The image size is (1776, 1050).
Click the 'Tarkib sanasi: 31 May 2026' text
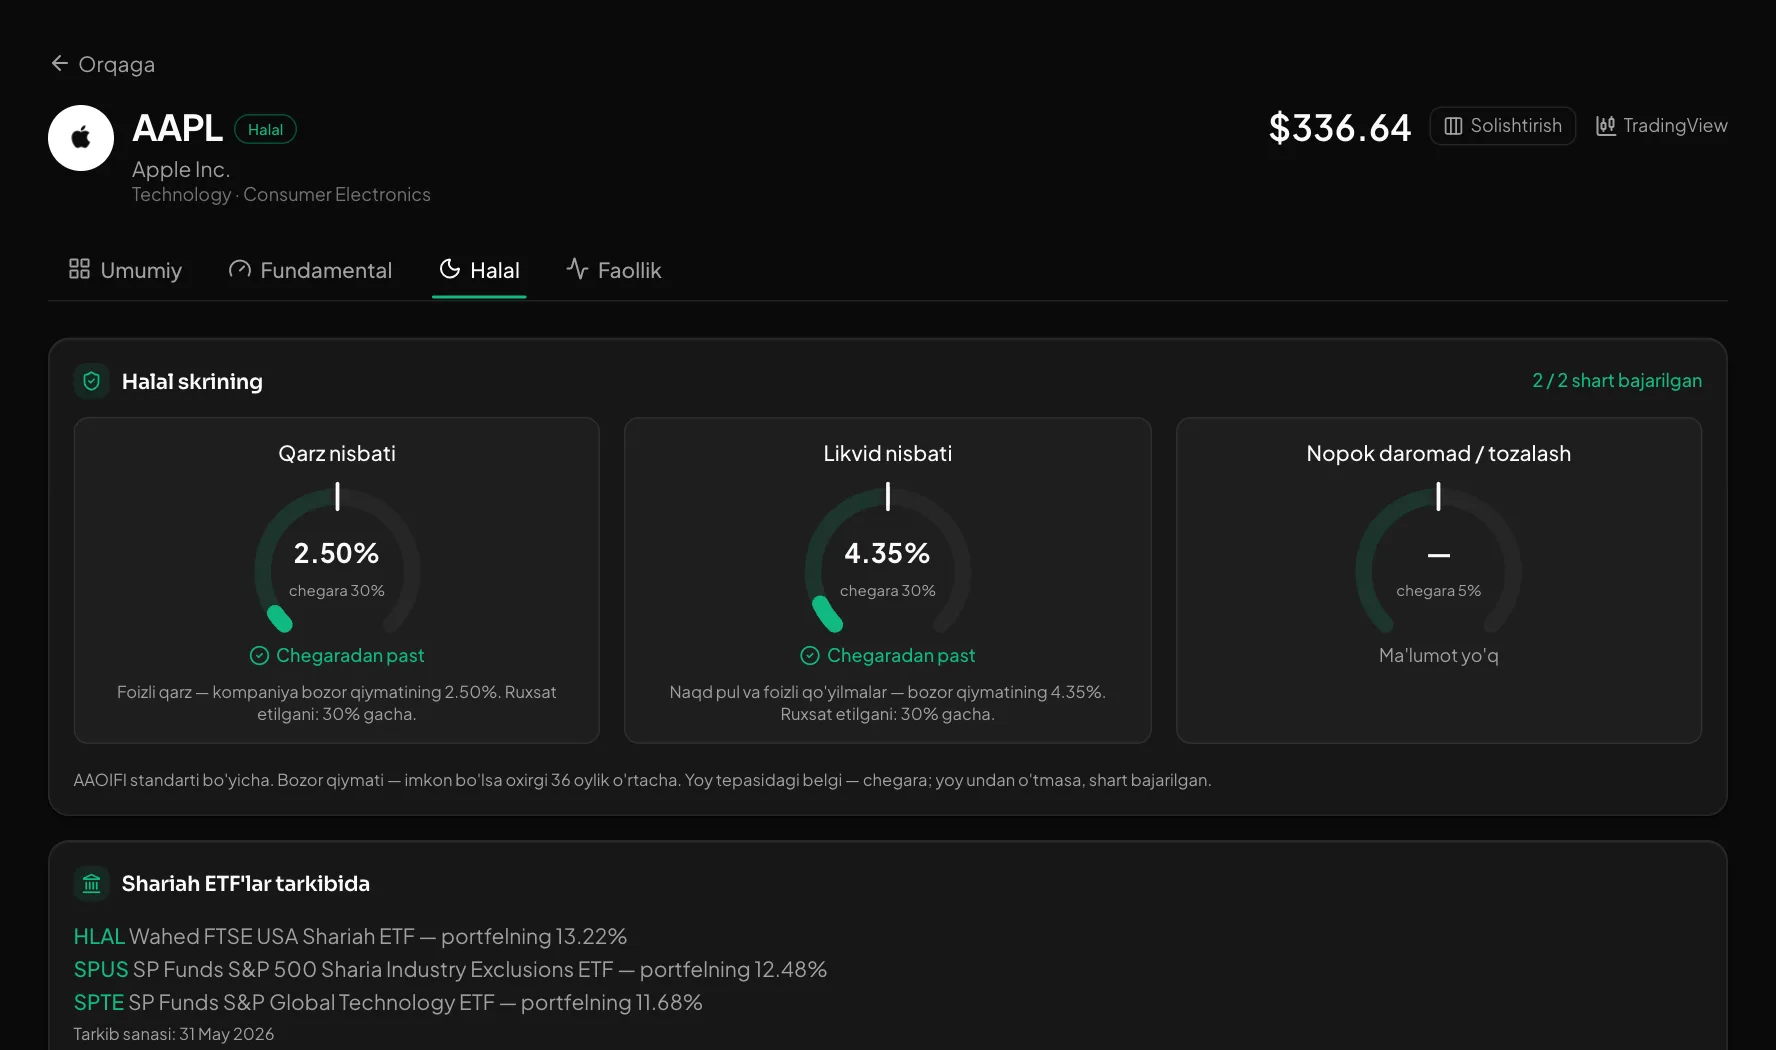click(174, 1034)
